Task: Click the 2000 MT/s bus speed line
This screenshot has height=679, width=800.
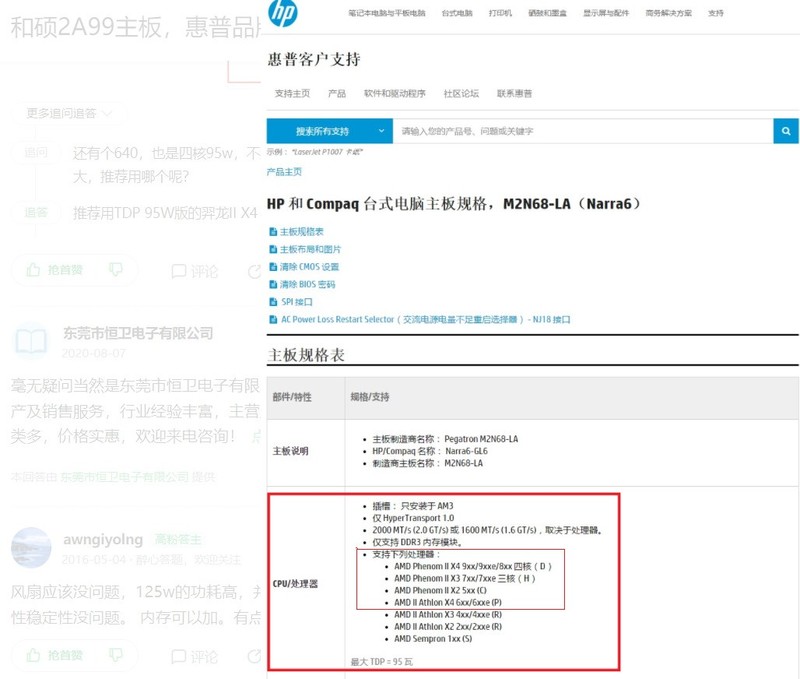Action: point(487,530)
